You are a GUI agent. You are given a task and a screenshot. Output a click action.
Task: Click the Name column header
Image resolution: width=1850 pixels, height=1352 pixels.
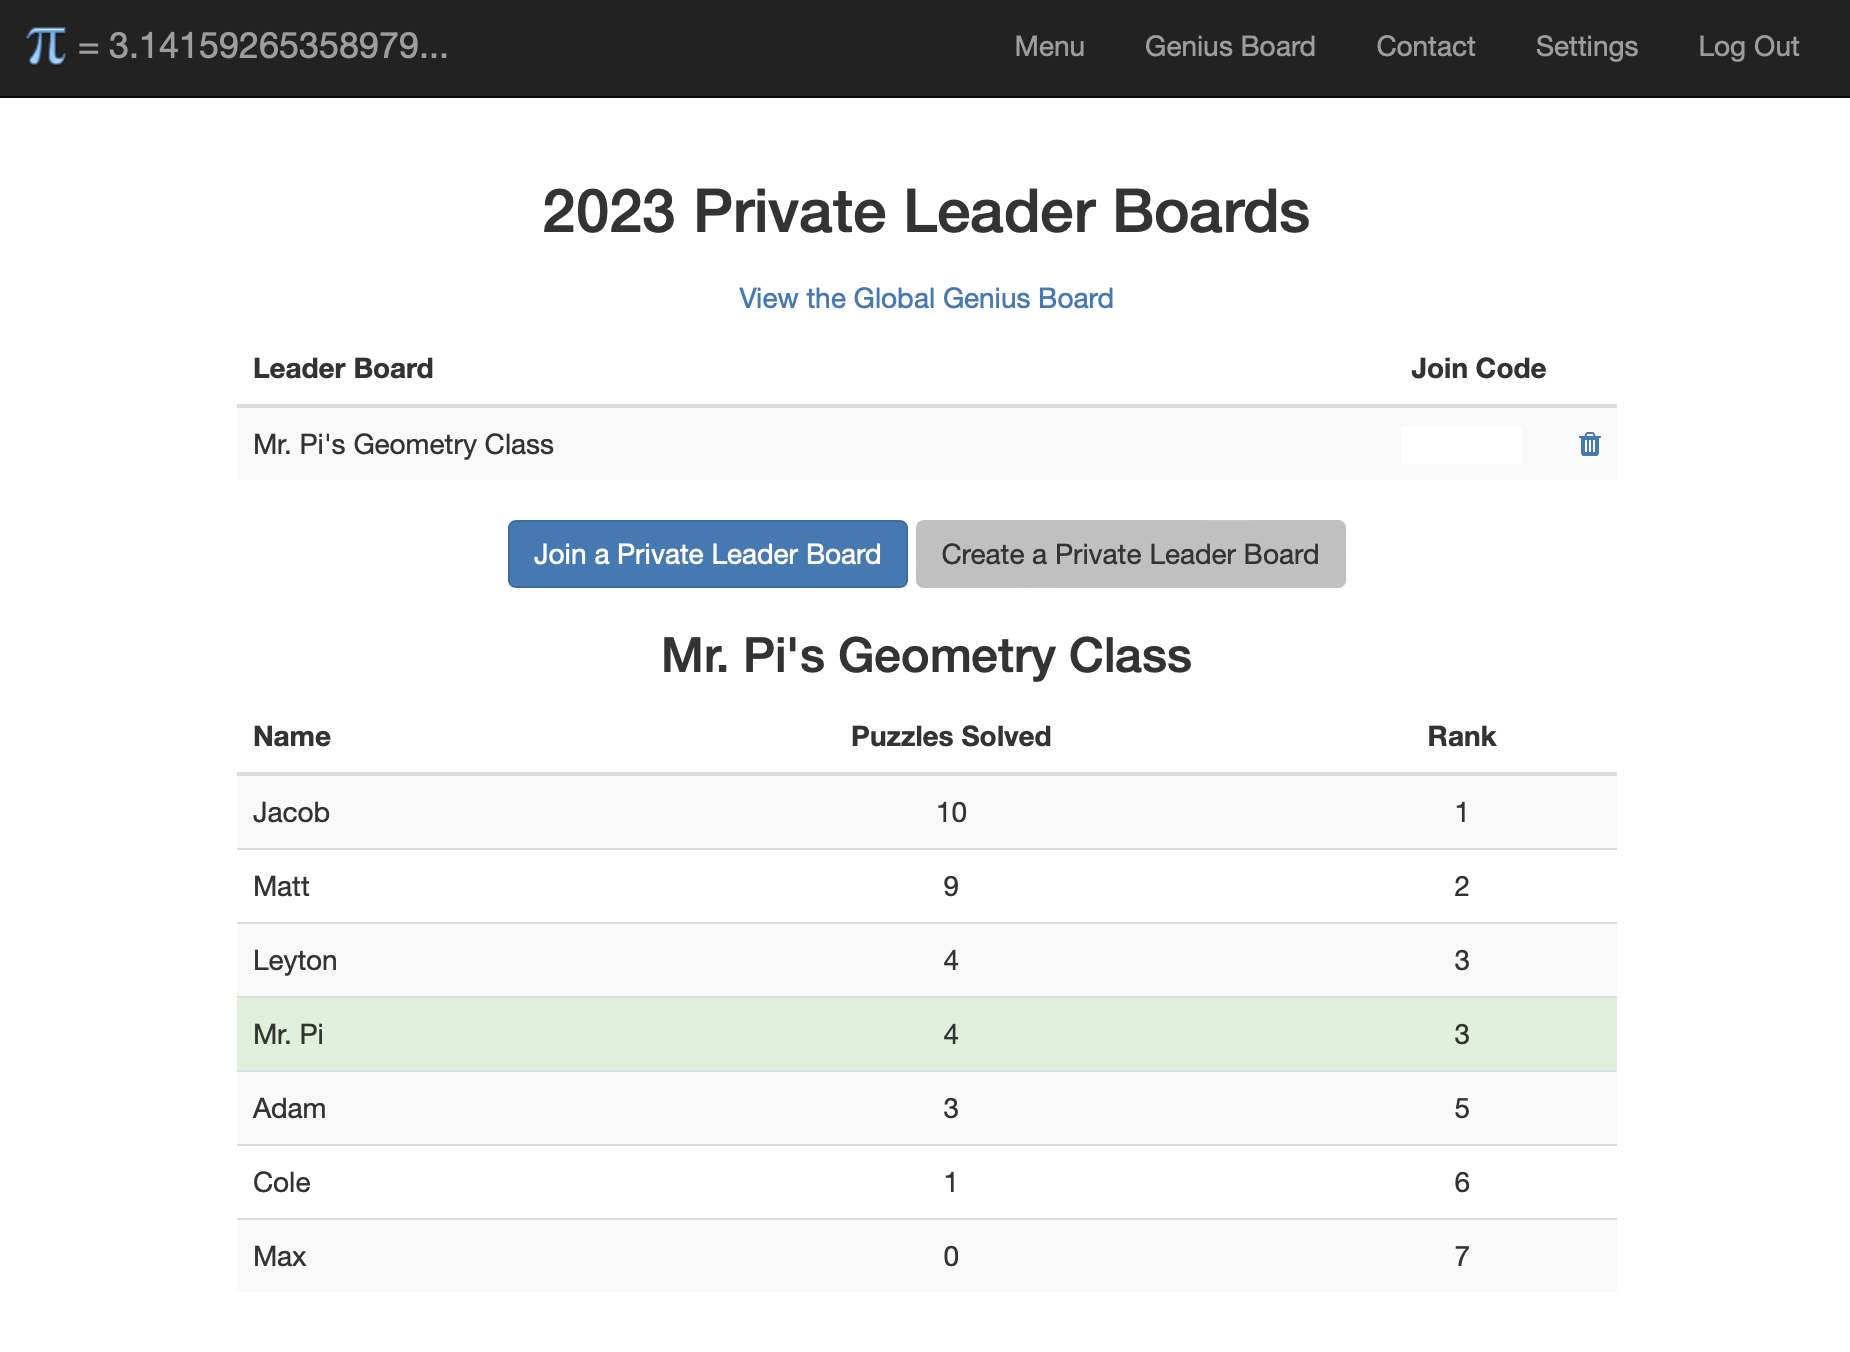[x=292, y=736]
